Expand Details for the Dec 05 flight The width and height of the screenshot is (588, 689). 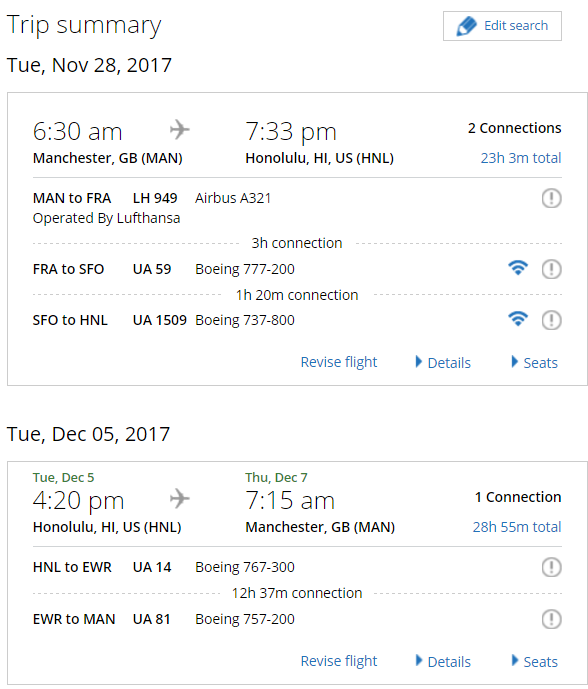point(443,661)
